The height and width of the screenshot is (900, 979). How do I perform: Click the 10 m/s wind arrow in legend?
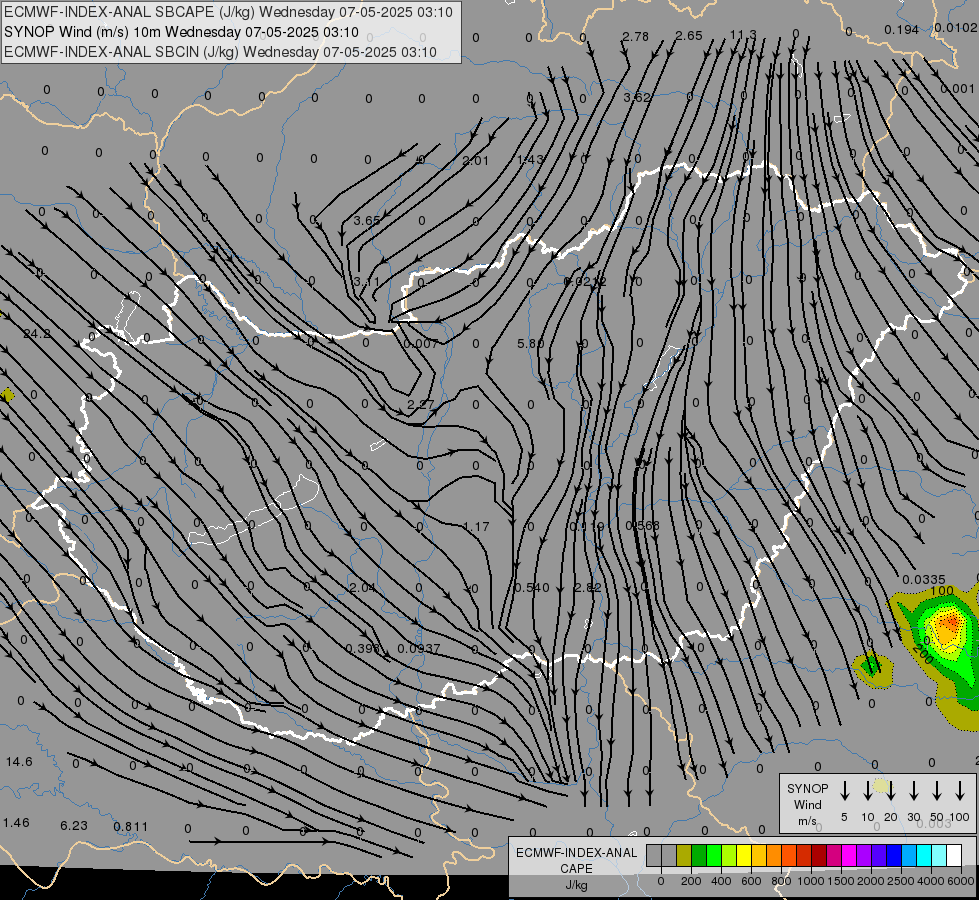click(x=867, y=791)
